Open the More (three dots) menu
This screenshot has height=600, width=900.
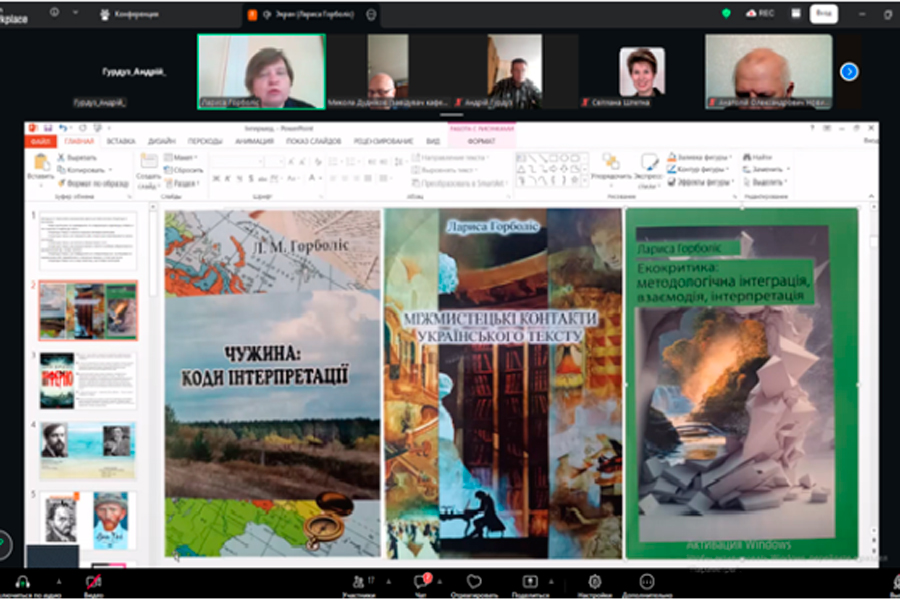click(x=647, y=582)
